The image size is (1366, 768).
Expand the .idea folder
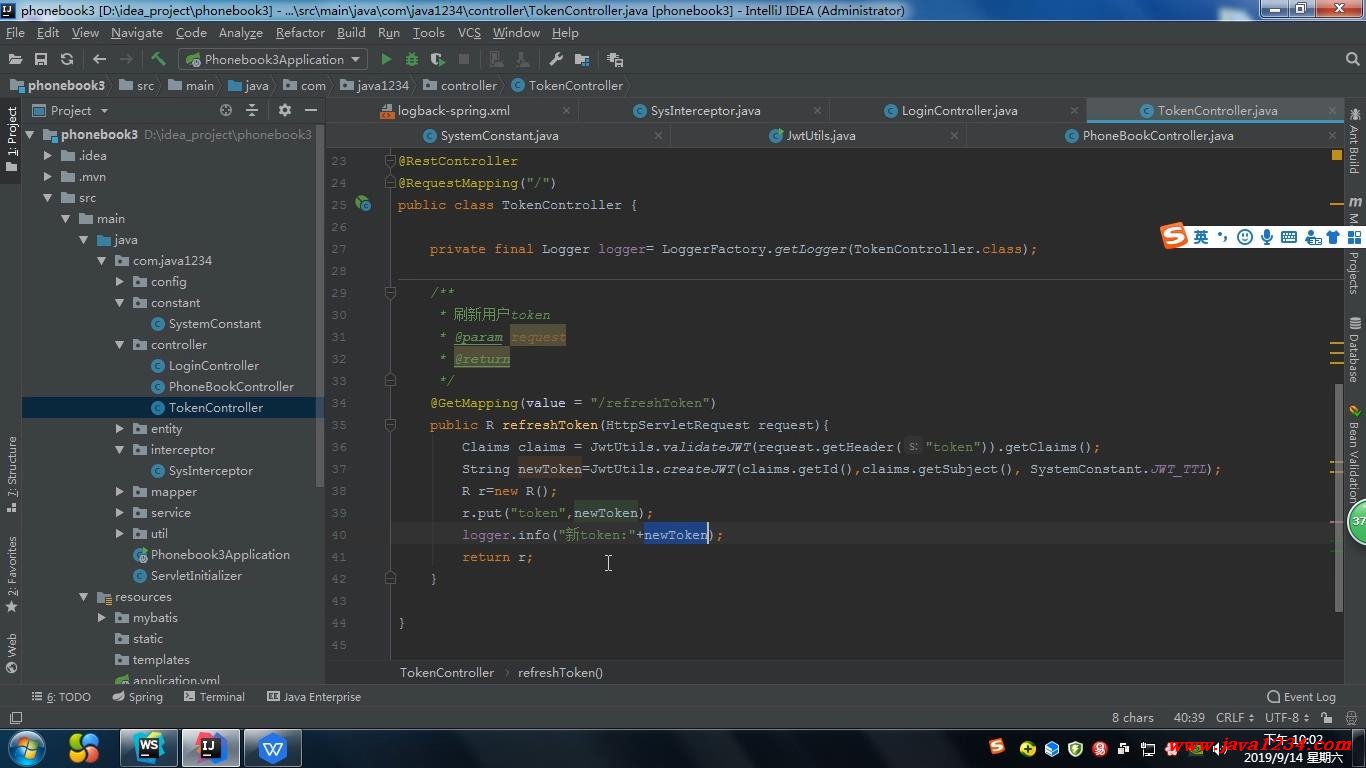coord(47,155)
